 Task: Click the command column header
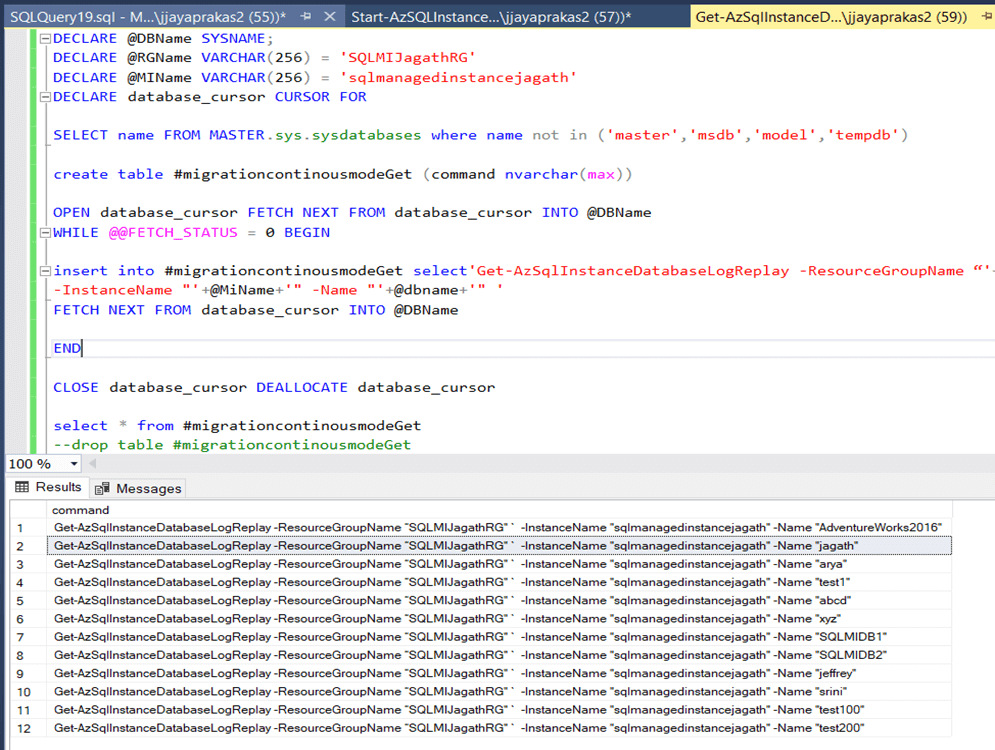80,510
